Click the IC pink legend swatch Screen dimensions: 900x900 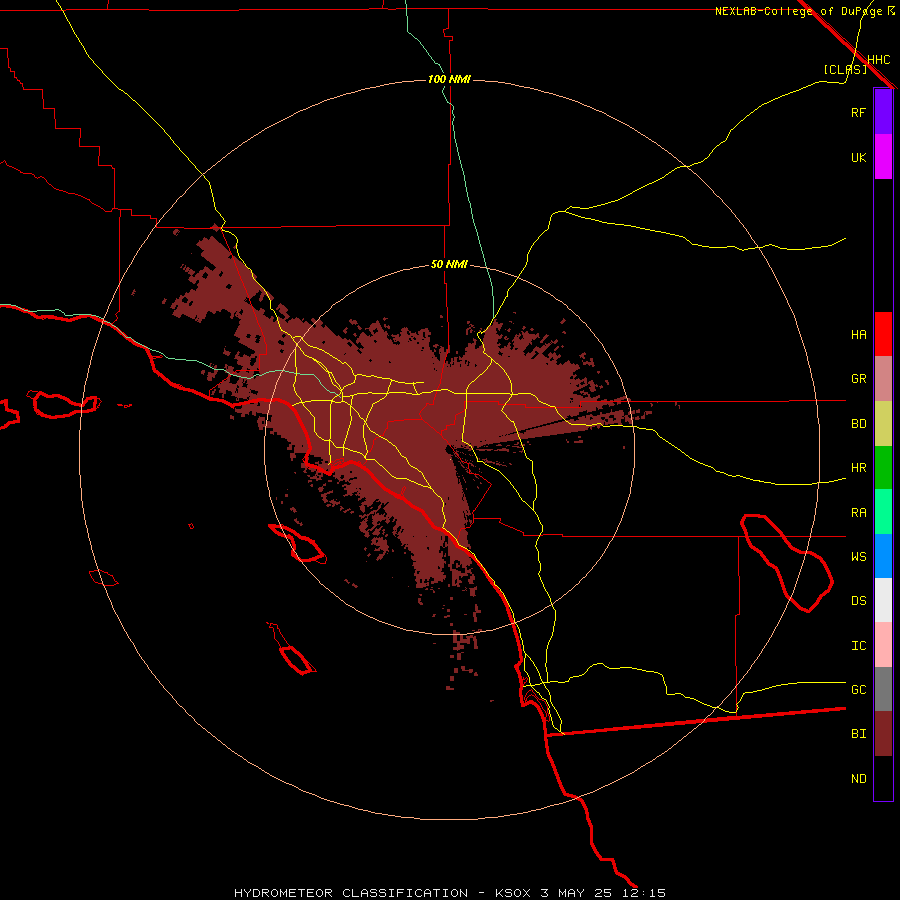pos(883,645)
